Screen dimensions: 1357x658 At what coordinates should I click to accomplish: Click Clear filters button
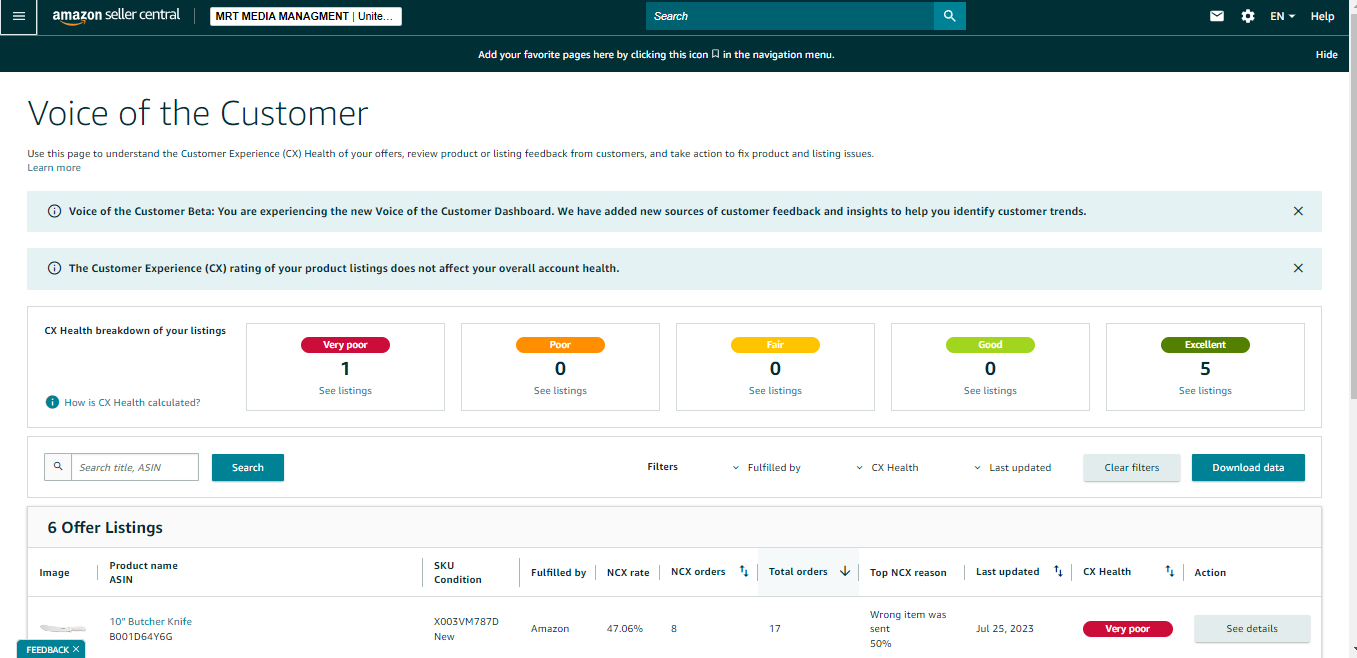click(x=1132, y=467)
